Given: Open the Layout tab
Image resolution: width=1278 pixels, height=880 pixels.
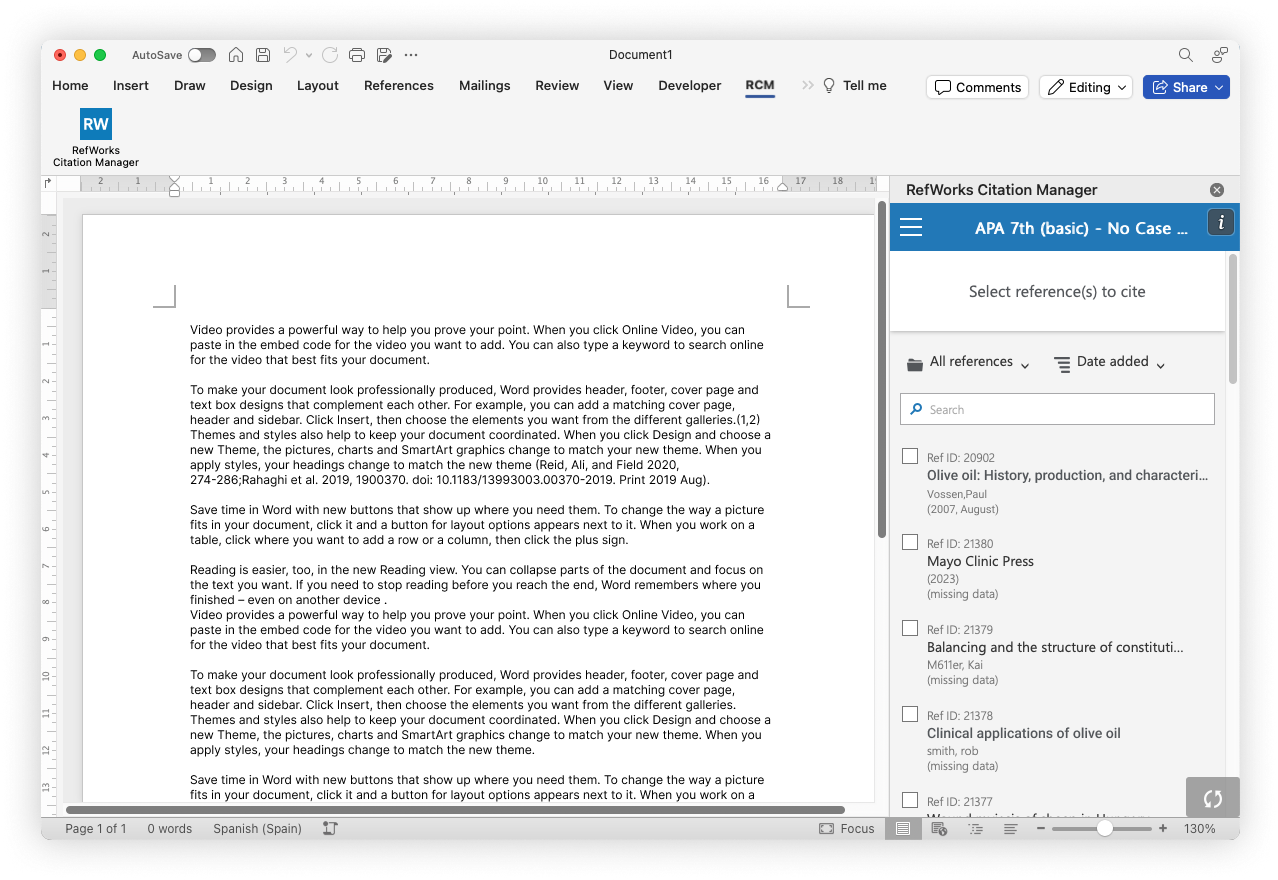Looking at the screenshot, I should 318,85.
